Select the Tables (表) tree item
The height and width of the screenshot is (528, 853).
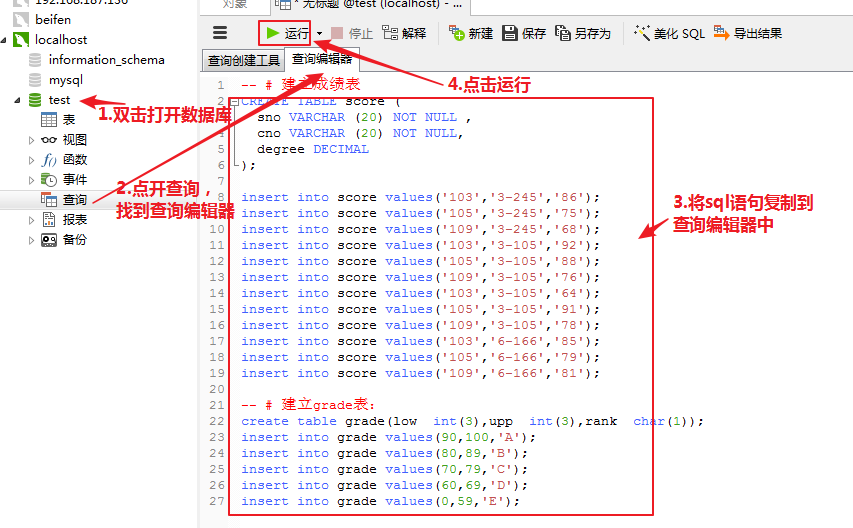click(68, 120)
